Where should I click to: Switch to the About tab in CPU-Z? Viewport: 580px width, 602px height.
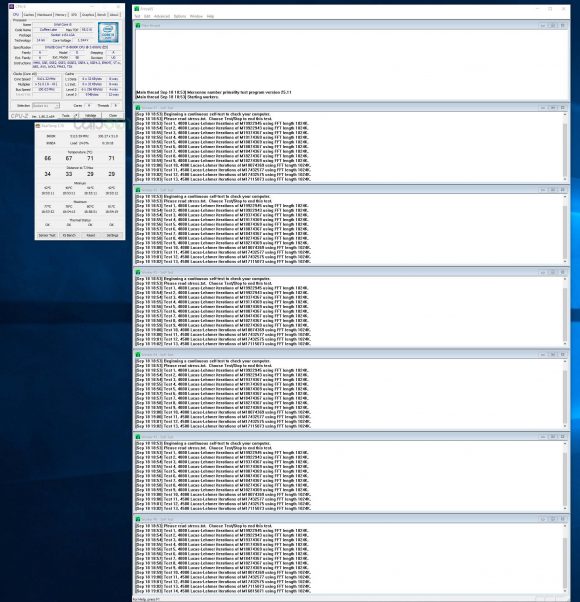tap(114, 15)
